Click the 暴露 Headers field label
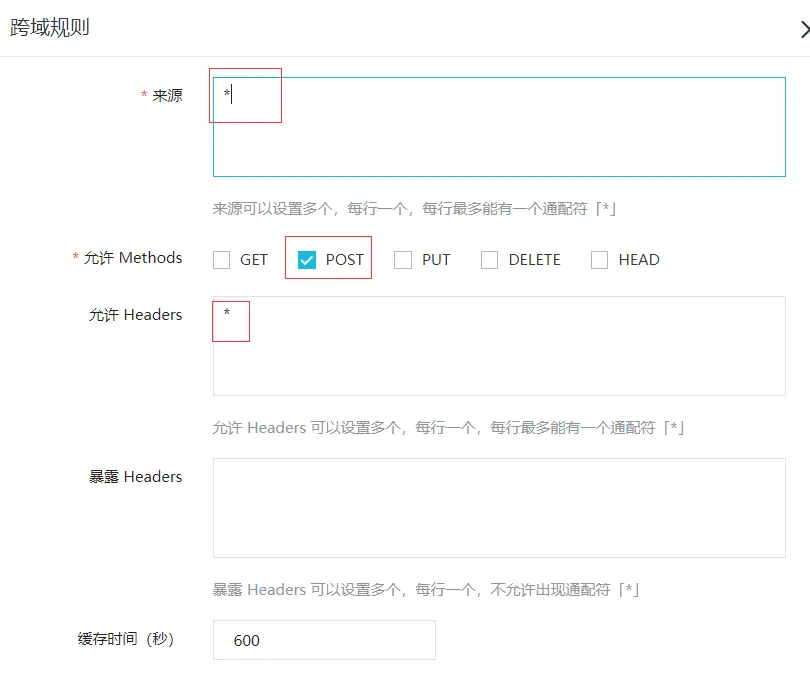Image resolution: width=810 pixels, height=682 pixels. [134, 477]
